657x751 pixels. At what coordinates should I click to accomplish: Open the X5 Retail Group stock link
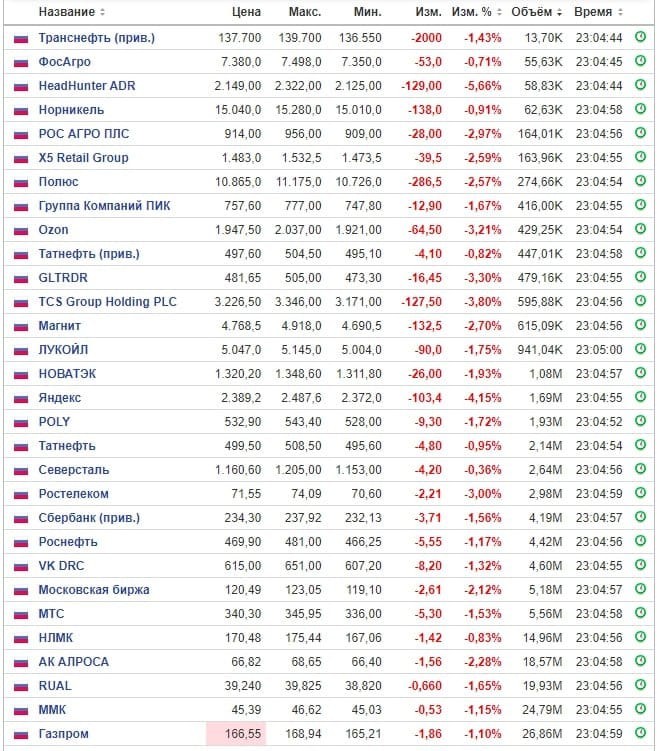pyautogui.click(x=83, y=158)
